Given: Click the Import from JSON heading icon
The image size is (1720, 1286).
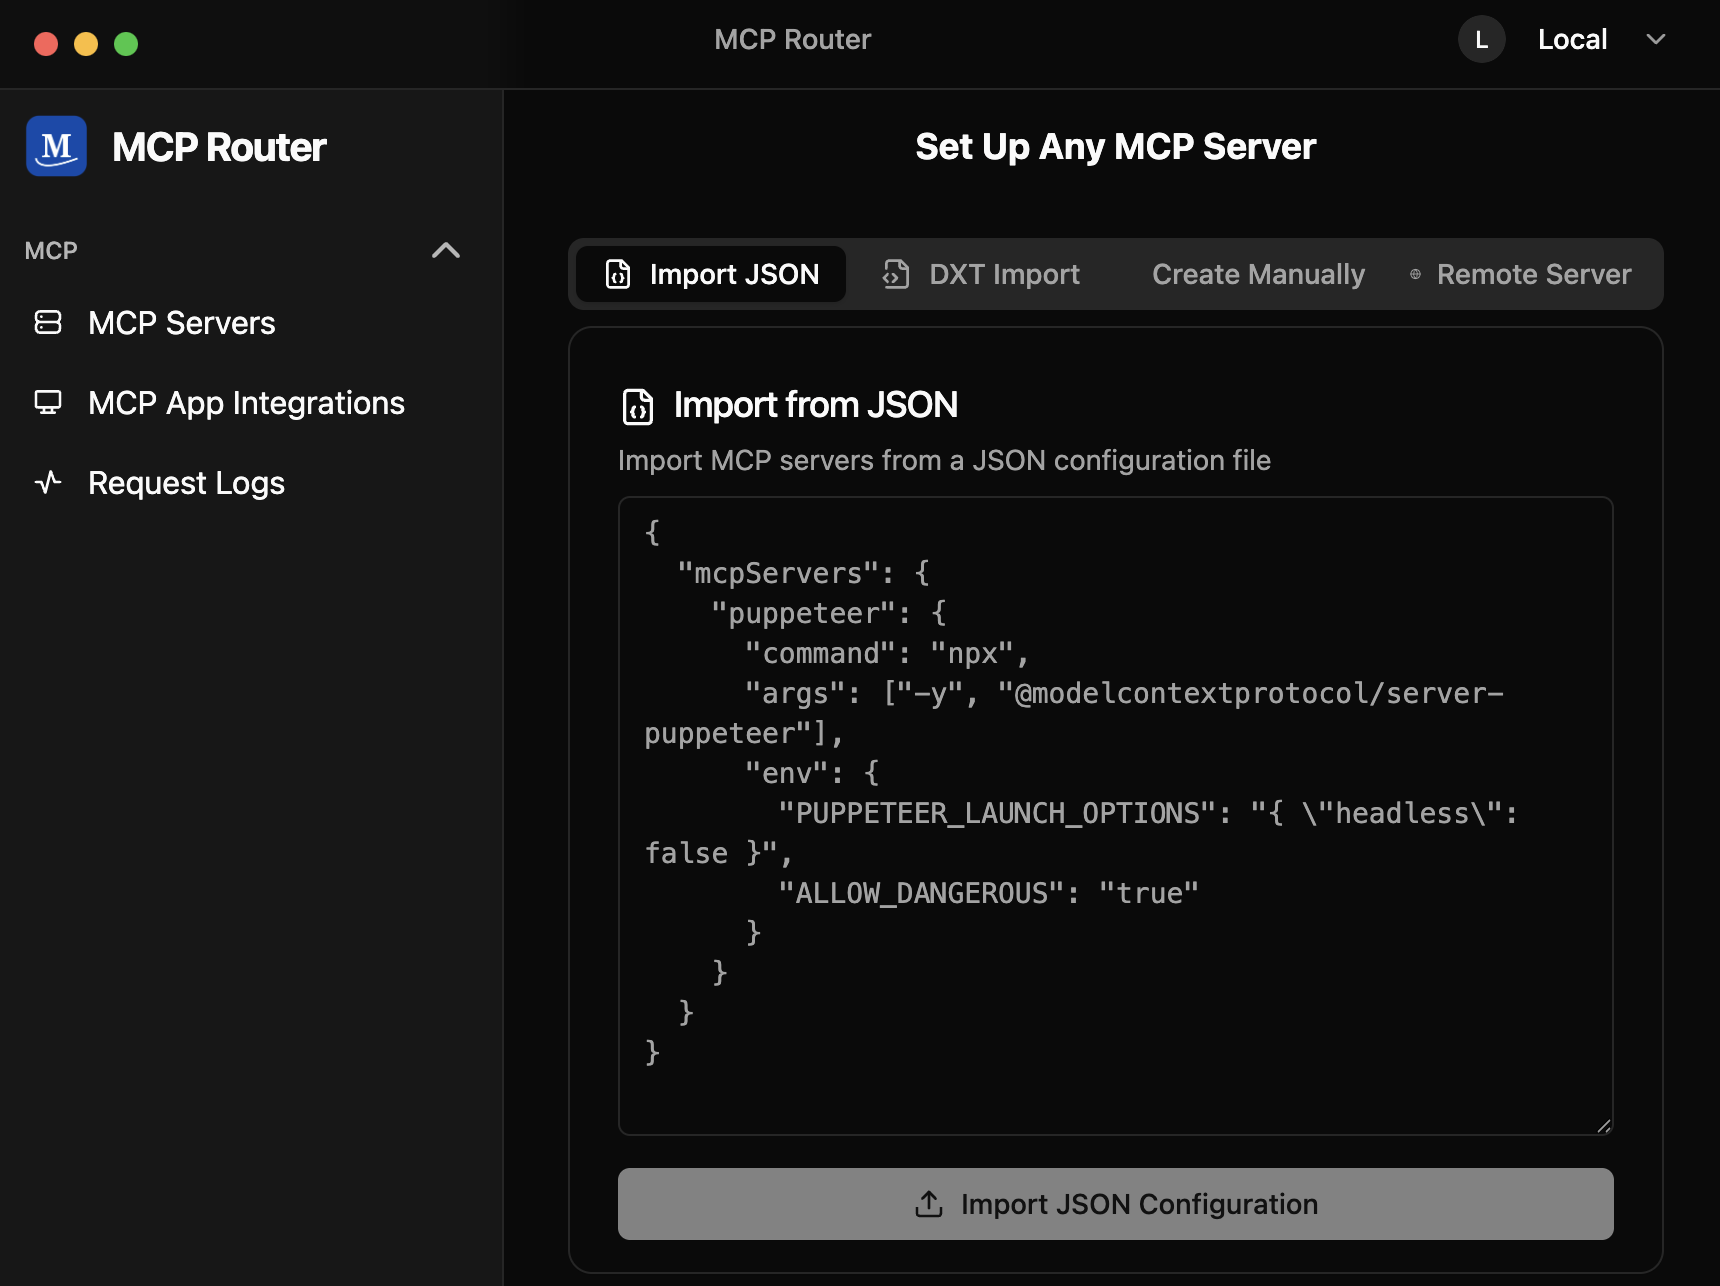Looking at the screenshot, I should (638, 406).
